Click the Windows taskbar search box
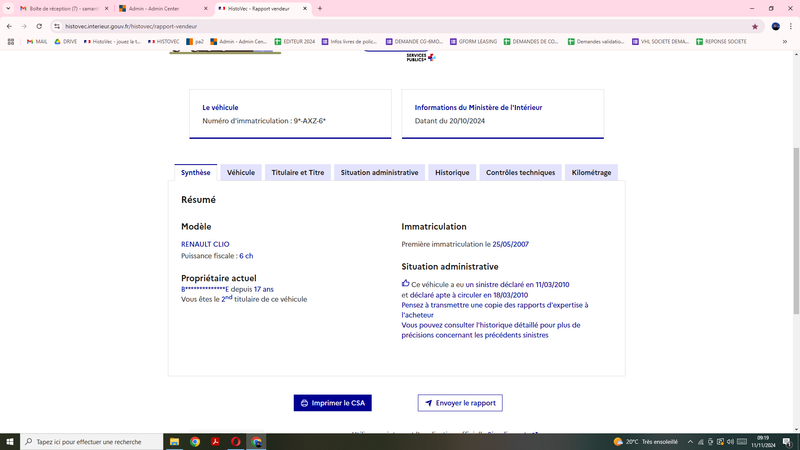The image size is (800, 450). click(91, 442)
